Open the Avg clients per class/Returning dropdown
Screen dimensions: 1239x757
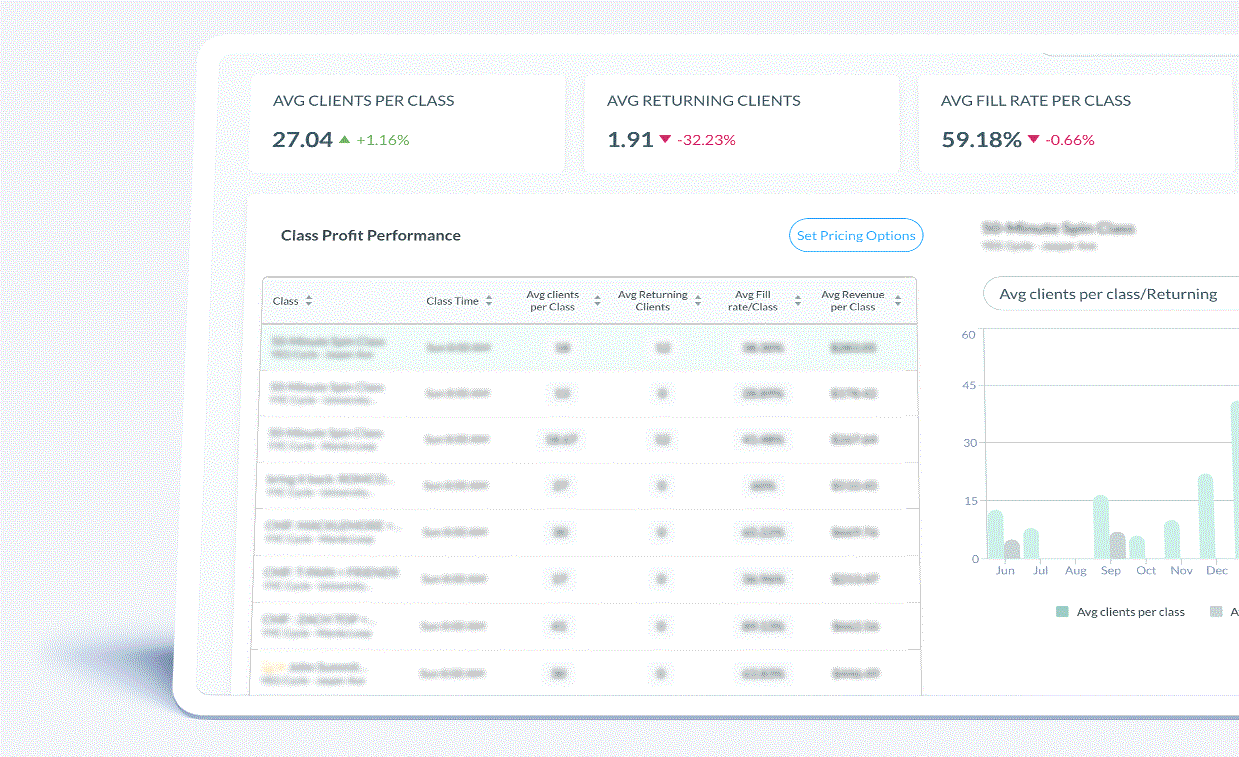coord(1111,294)
